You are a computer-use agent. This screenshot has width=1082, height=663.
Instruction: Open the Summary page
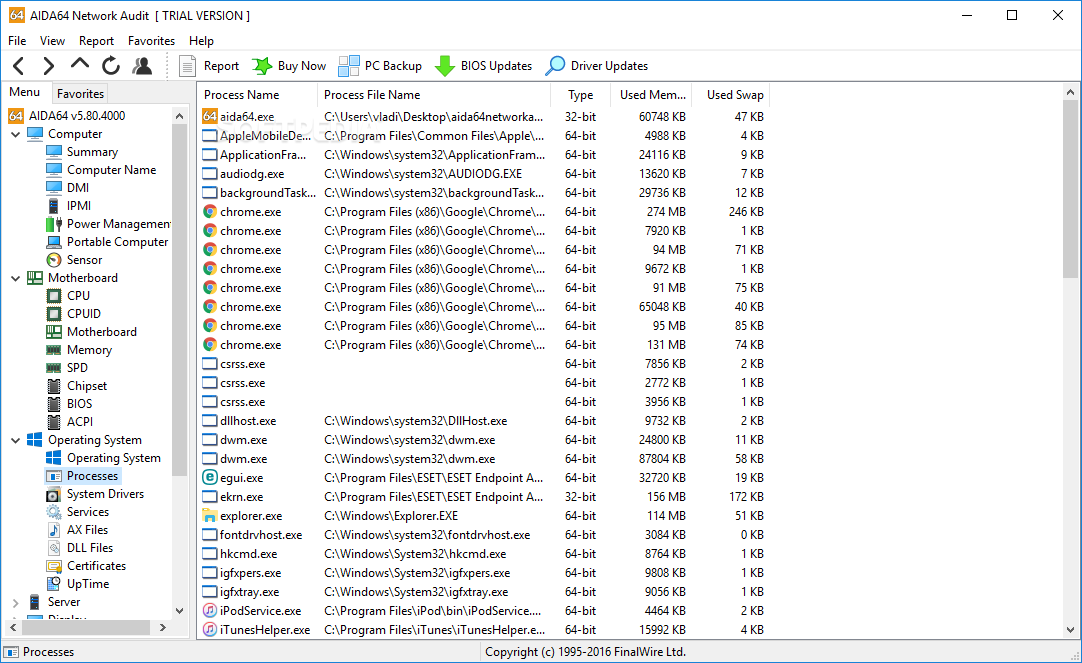point(82,152)
